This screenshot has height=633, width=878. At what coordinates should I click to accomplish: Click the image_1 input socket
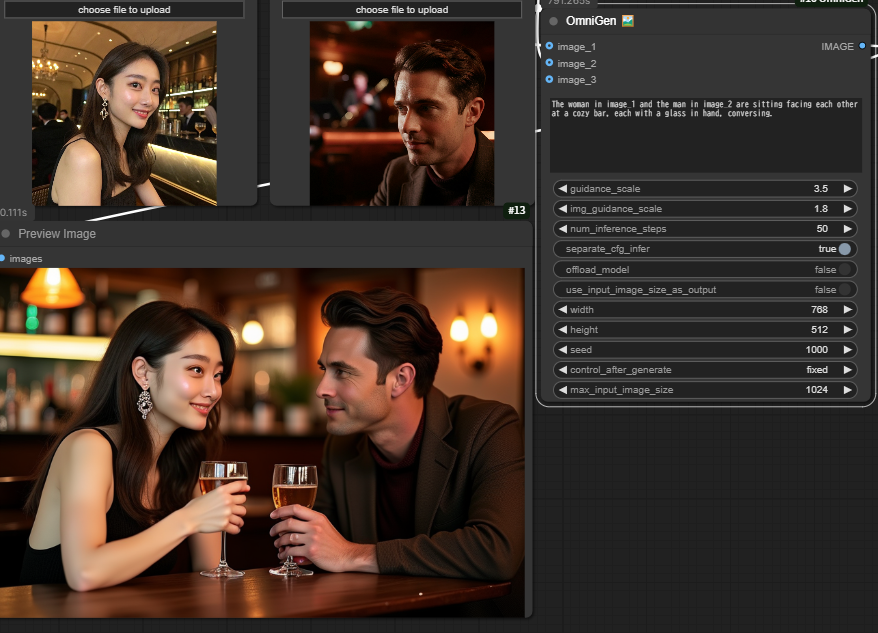[549, 46]
